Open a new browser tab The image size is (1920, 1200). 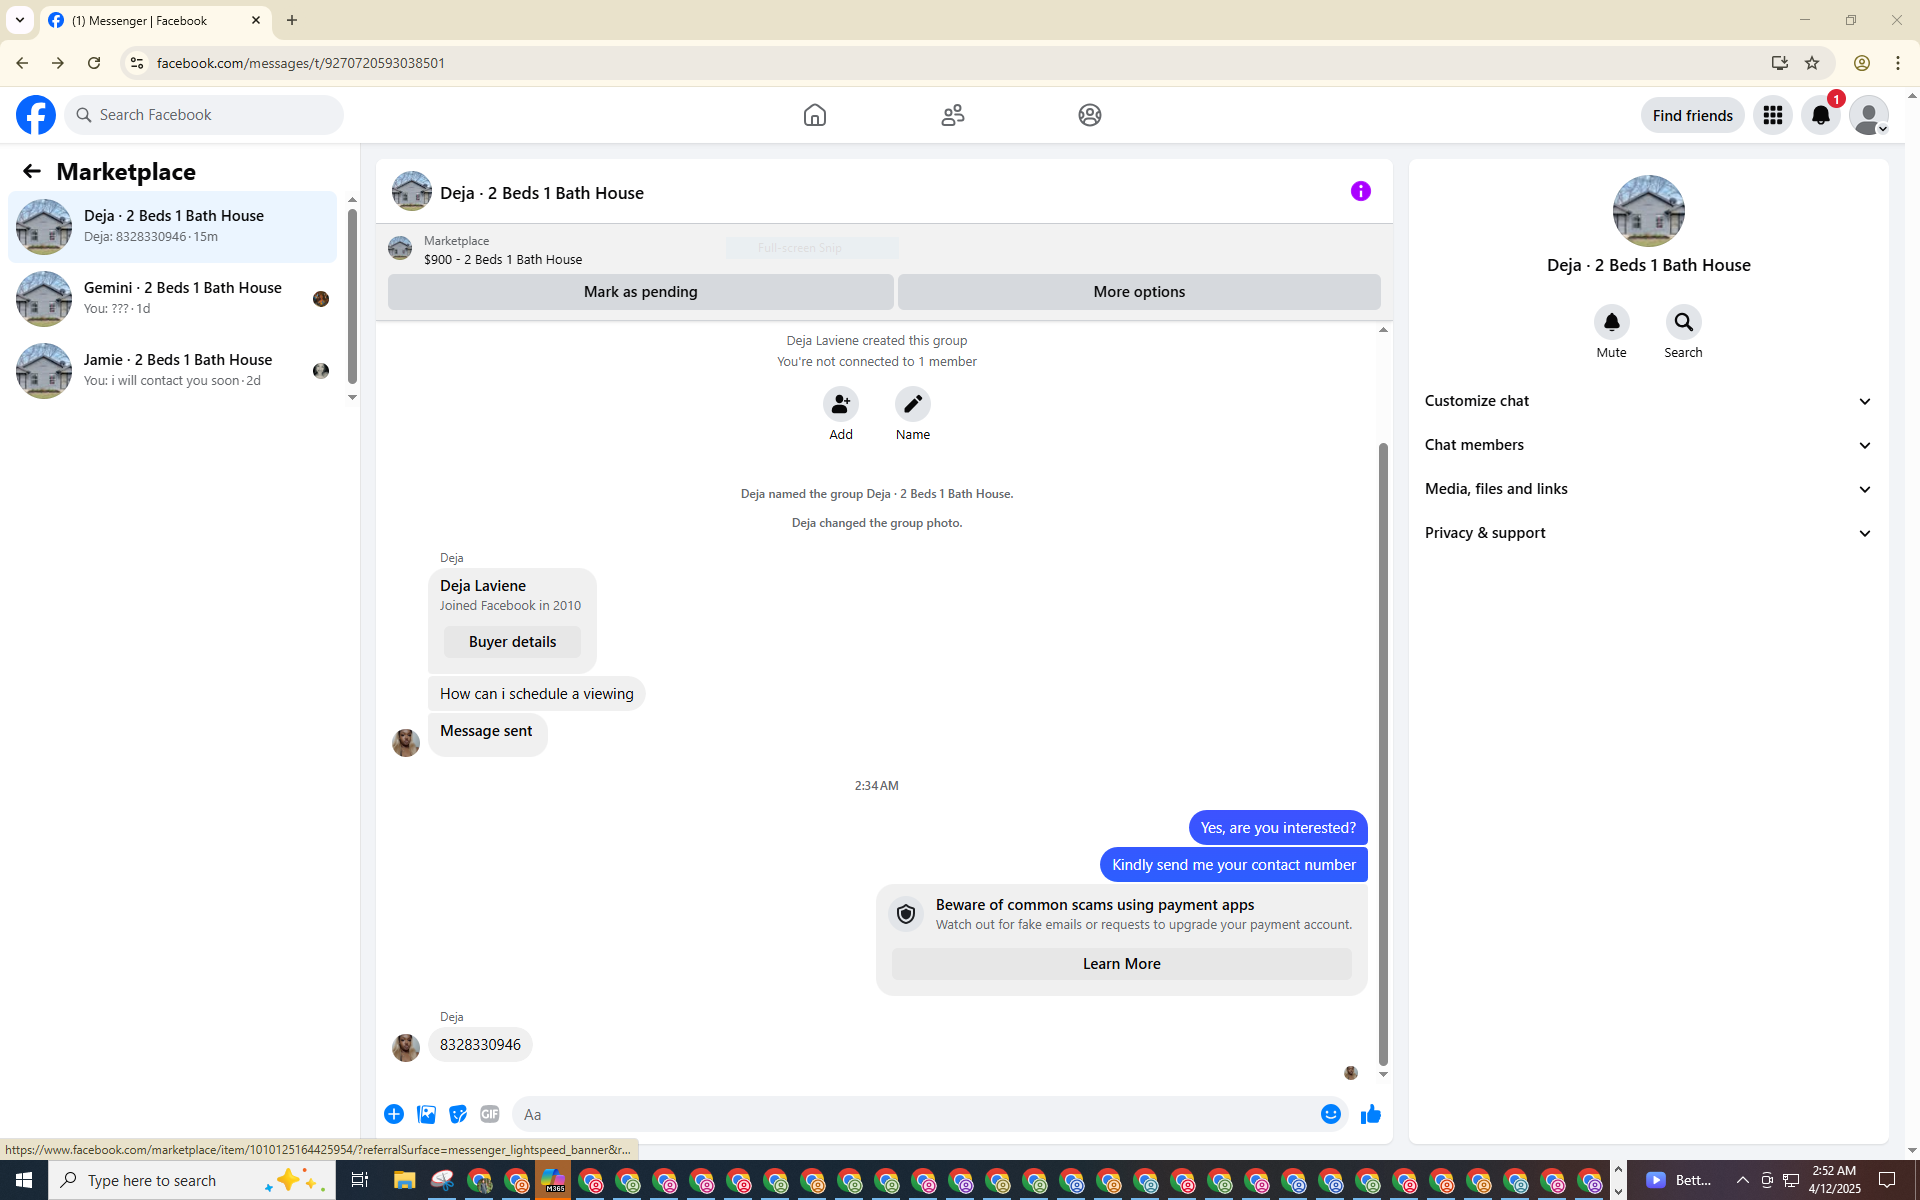[x=292, y=20]
